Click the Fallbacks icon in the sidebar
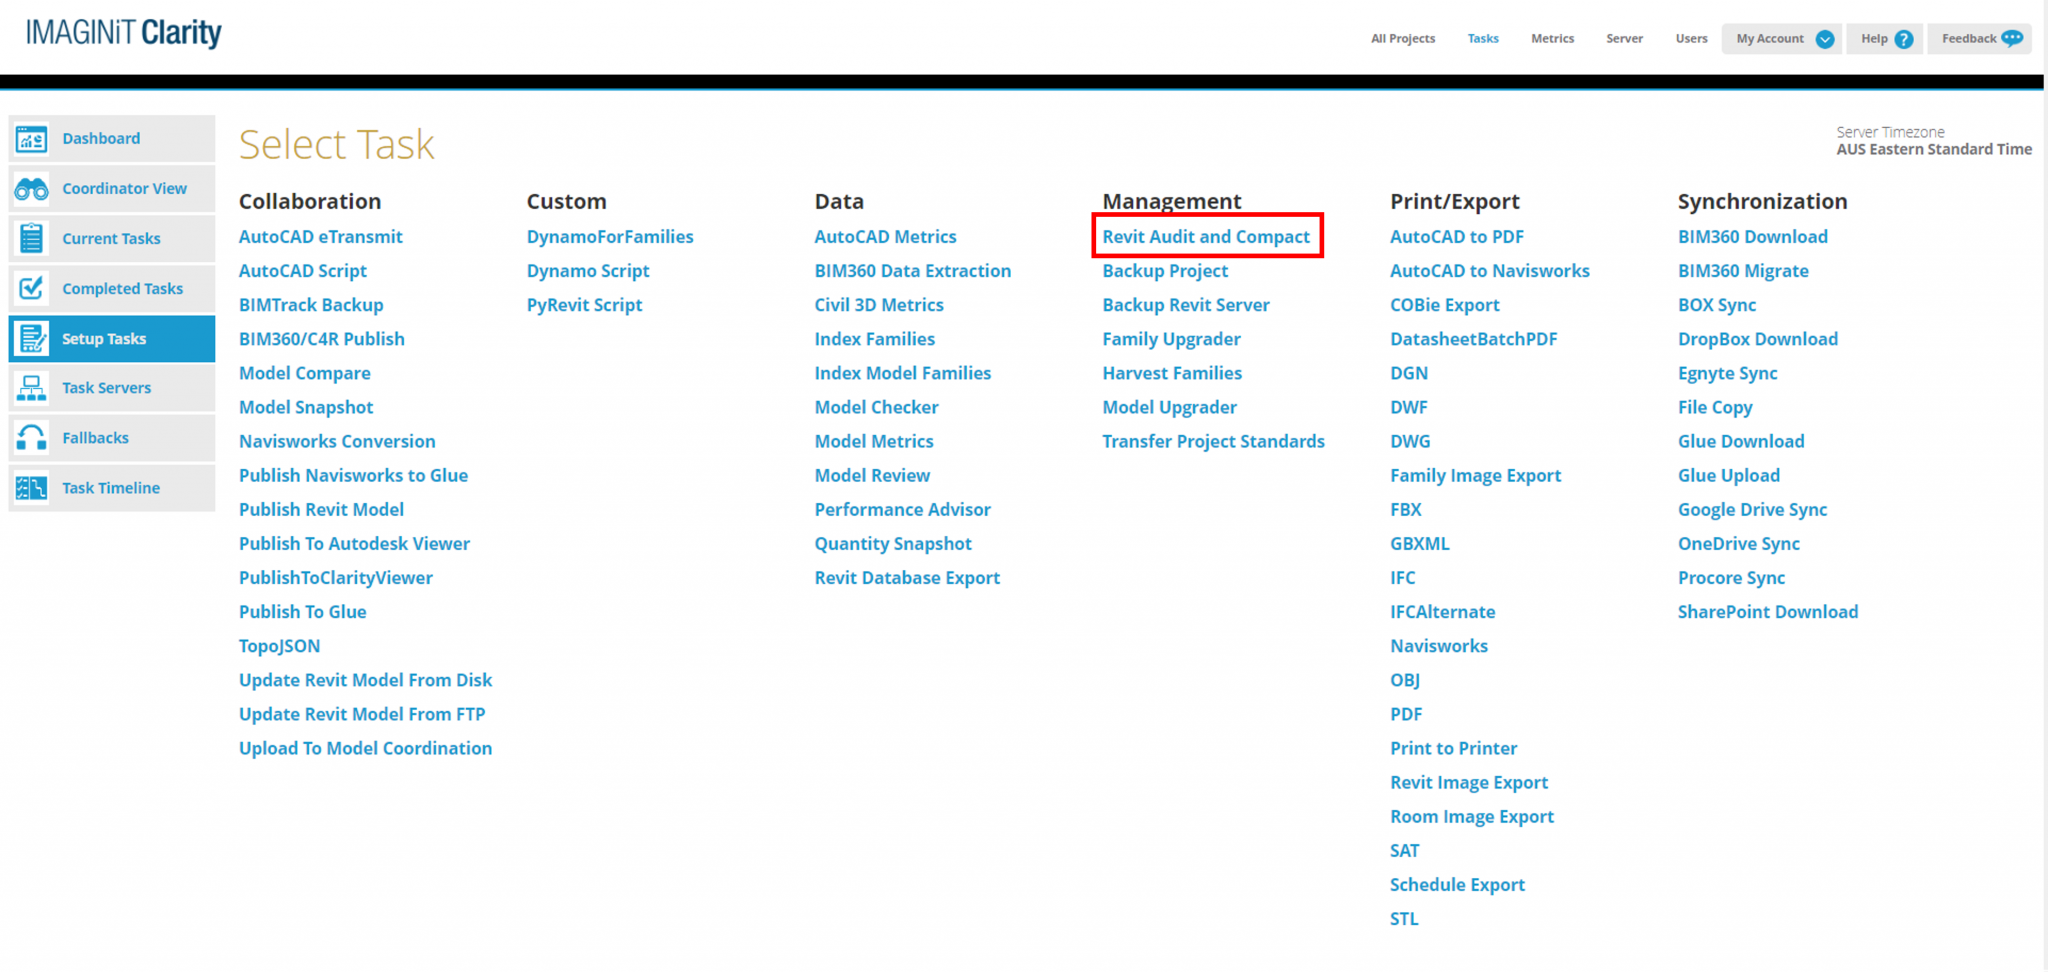This screenshot has height=972, width=2048. (x=31, y=438)
